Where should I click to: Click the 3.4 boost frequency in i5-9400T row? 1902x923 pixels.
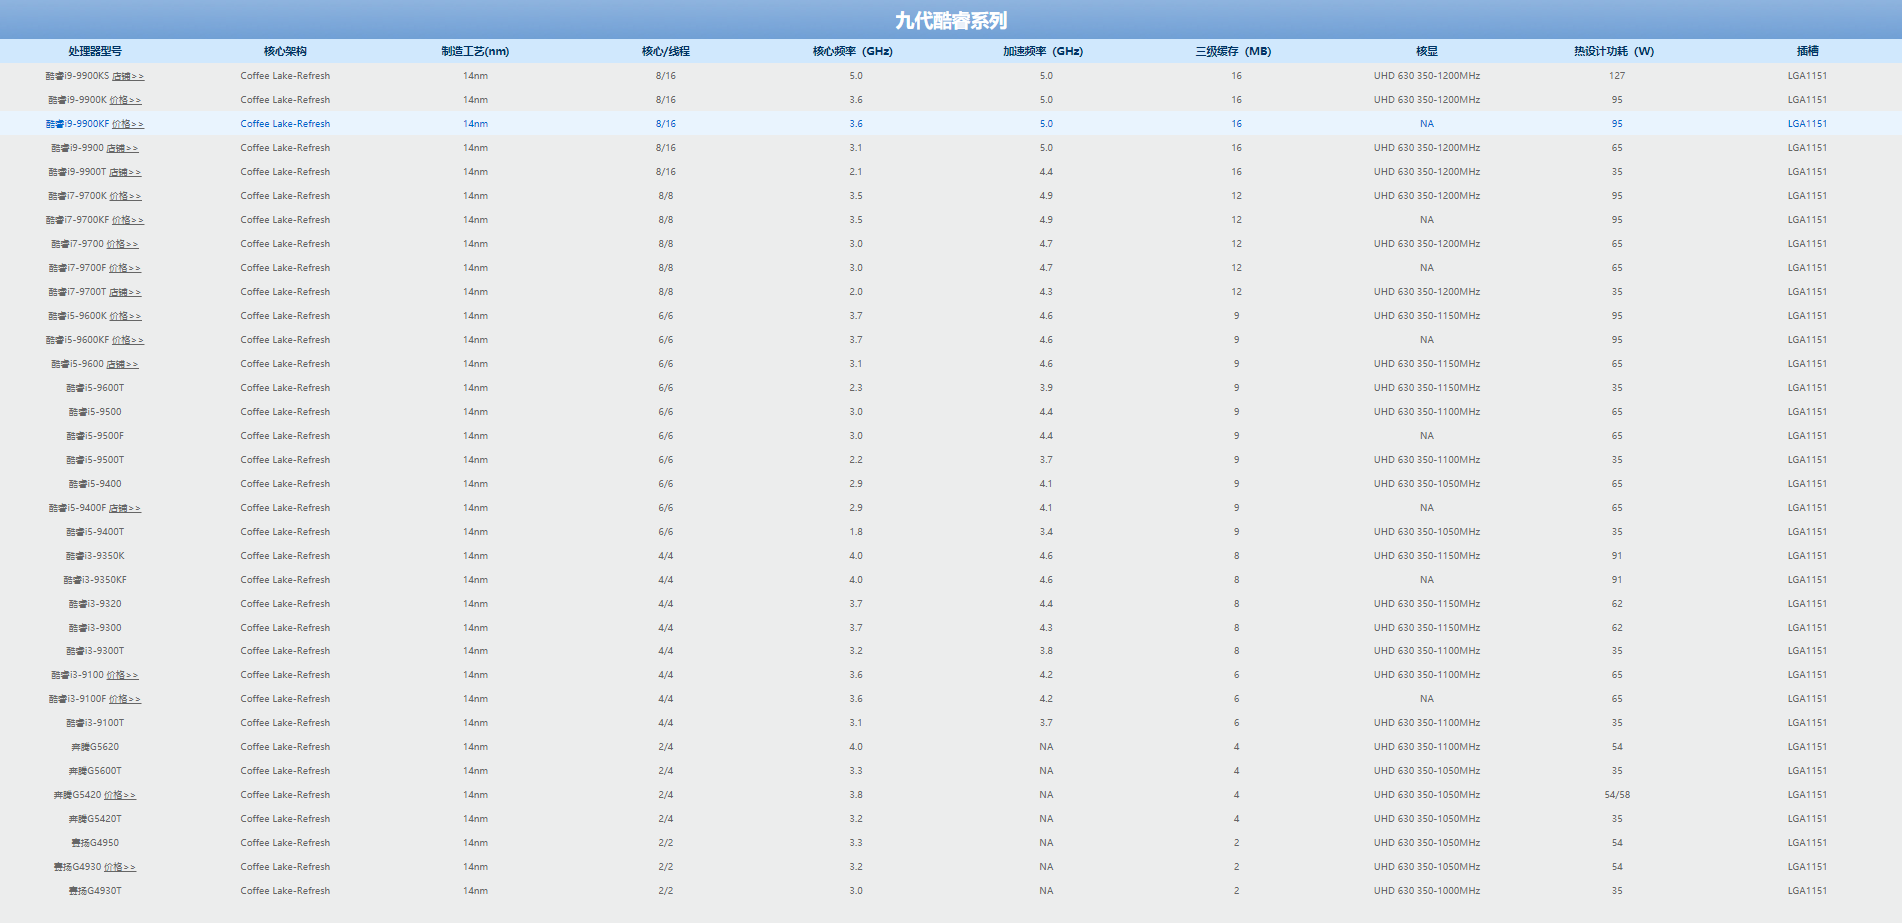1046,532
